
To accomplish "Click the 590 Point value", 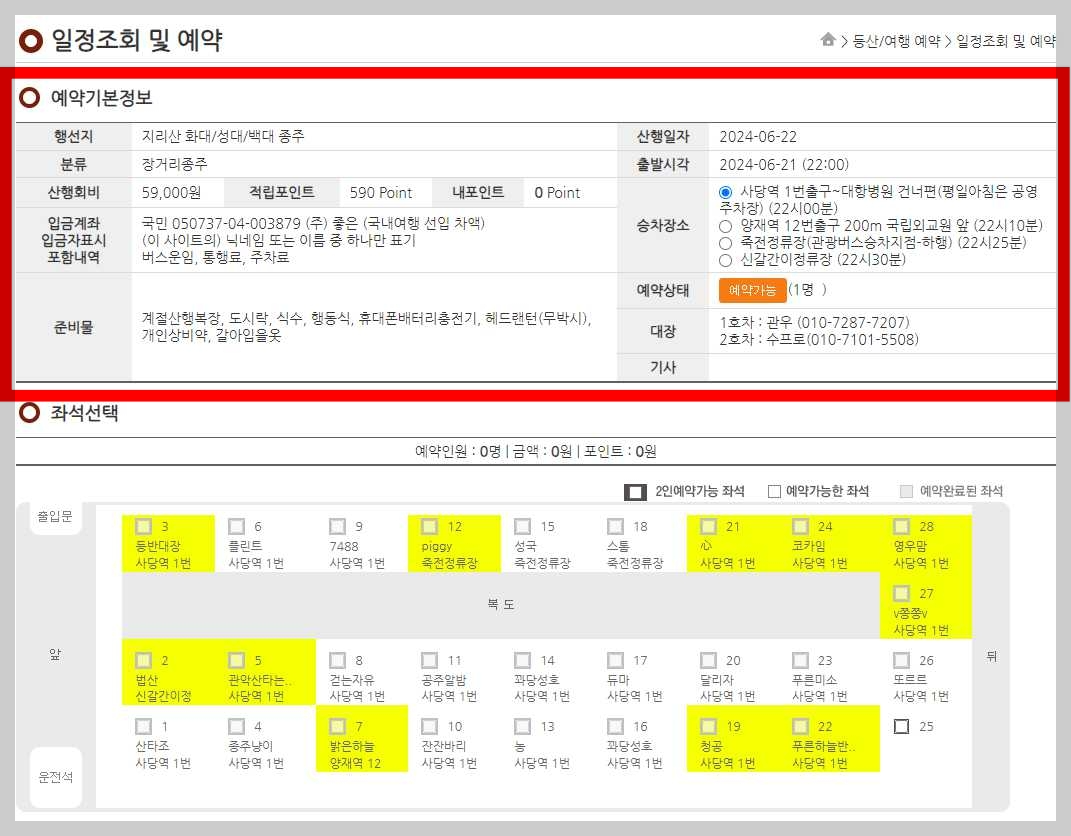I will tap(381, 193).
